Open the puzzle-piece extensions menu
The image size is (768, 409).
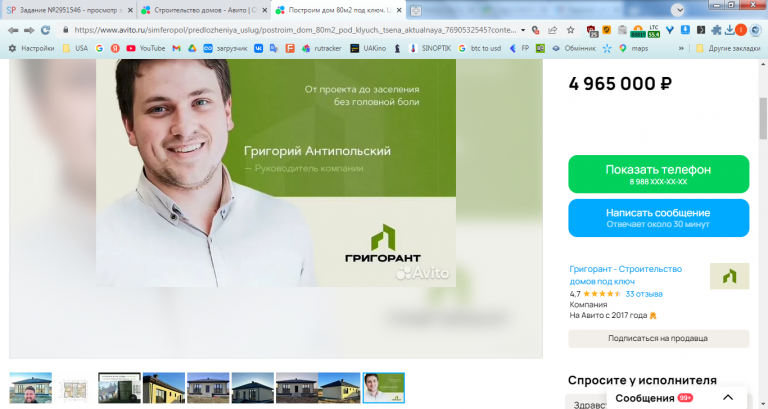(x=716, y=30)
